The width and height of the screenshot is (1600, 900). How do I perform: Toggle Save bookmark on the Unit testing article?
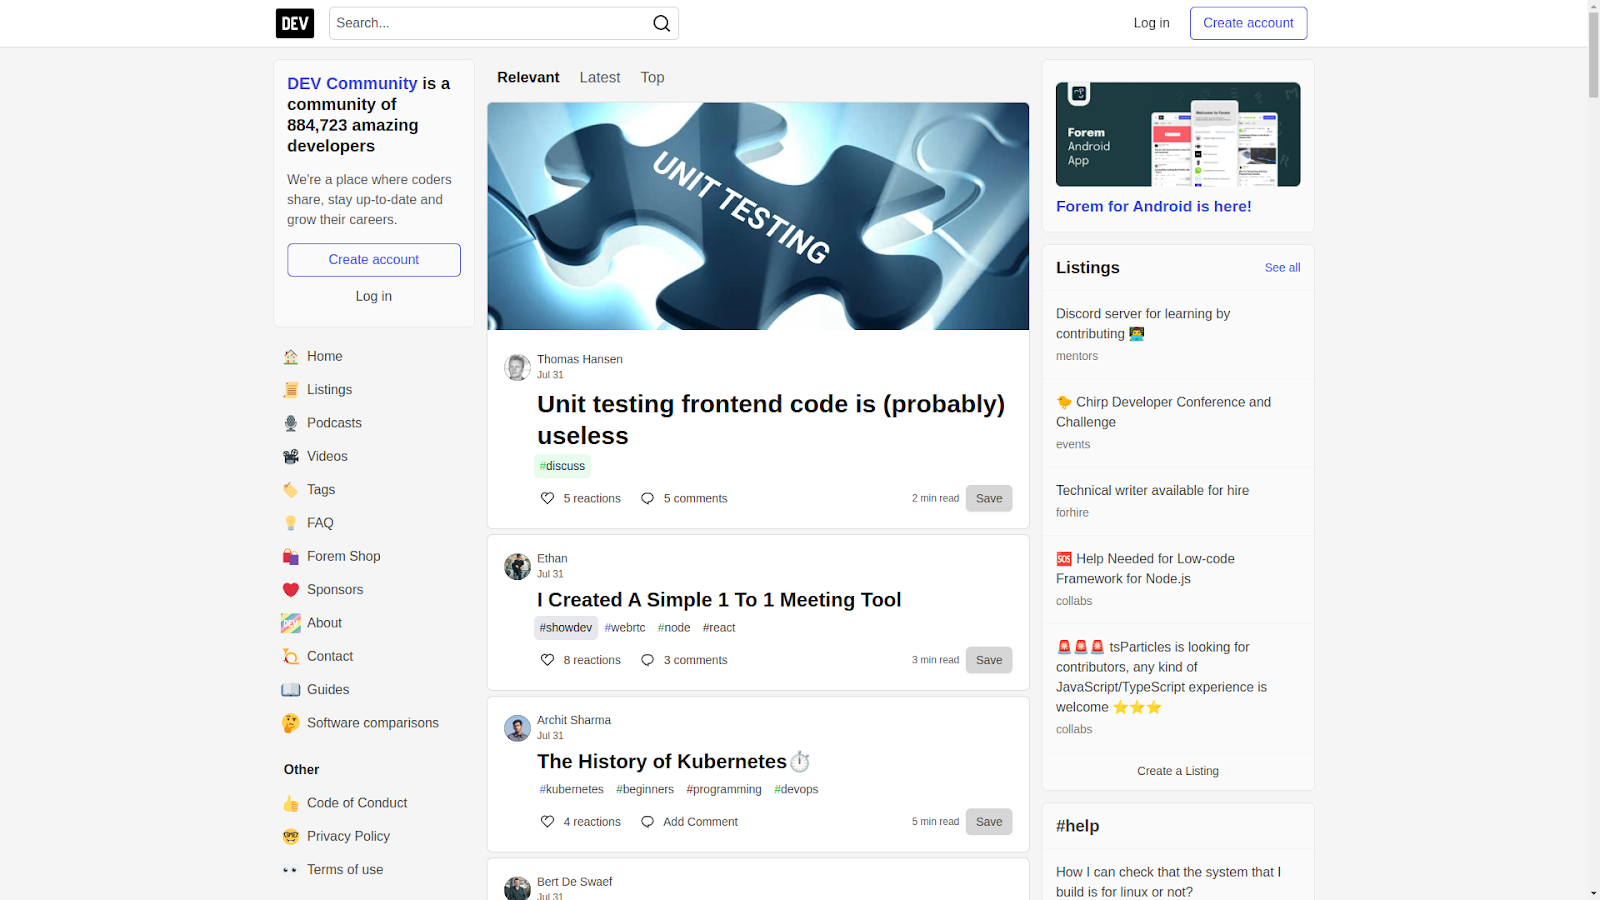[988, 498]
